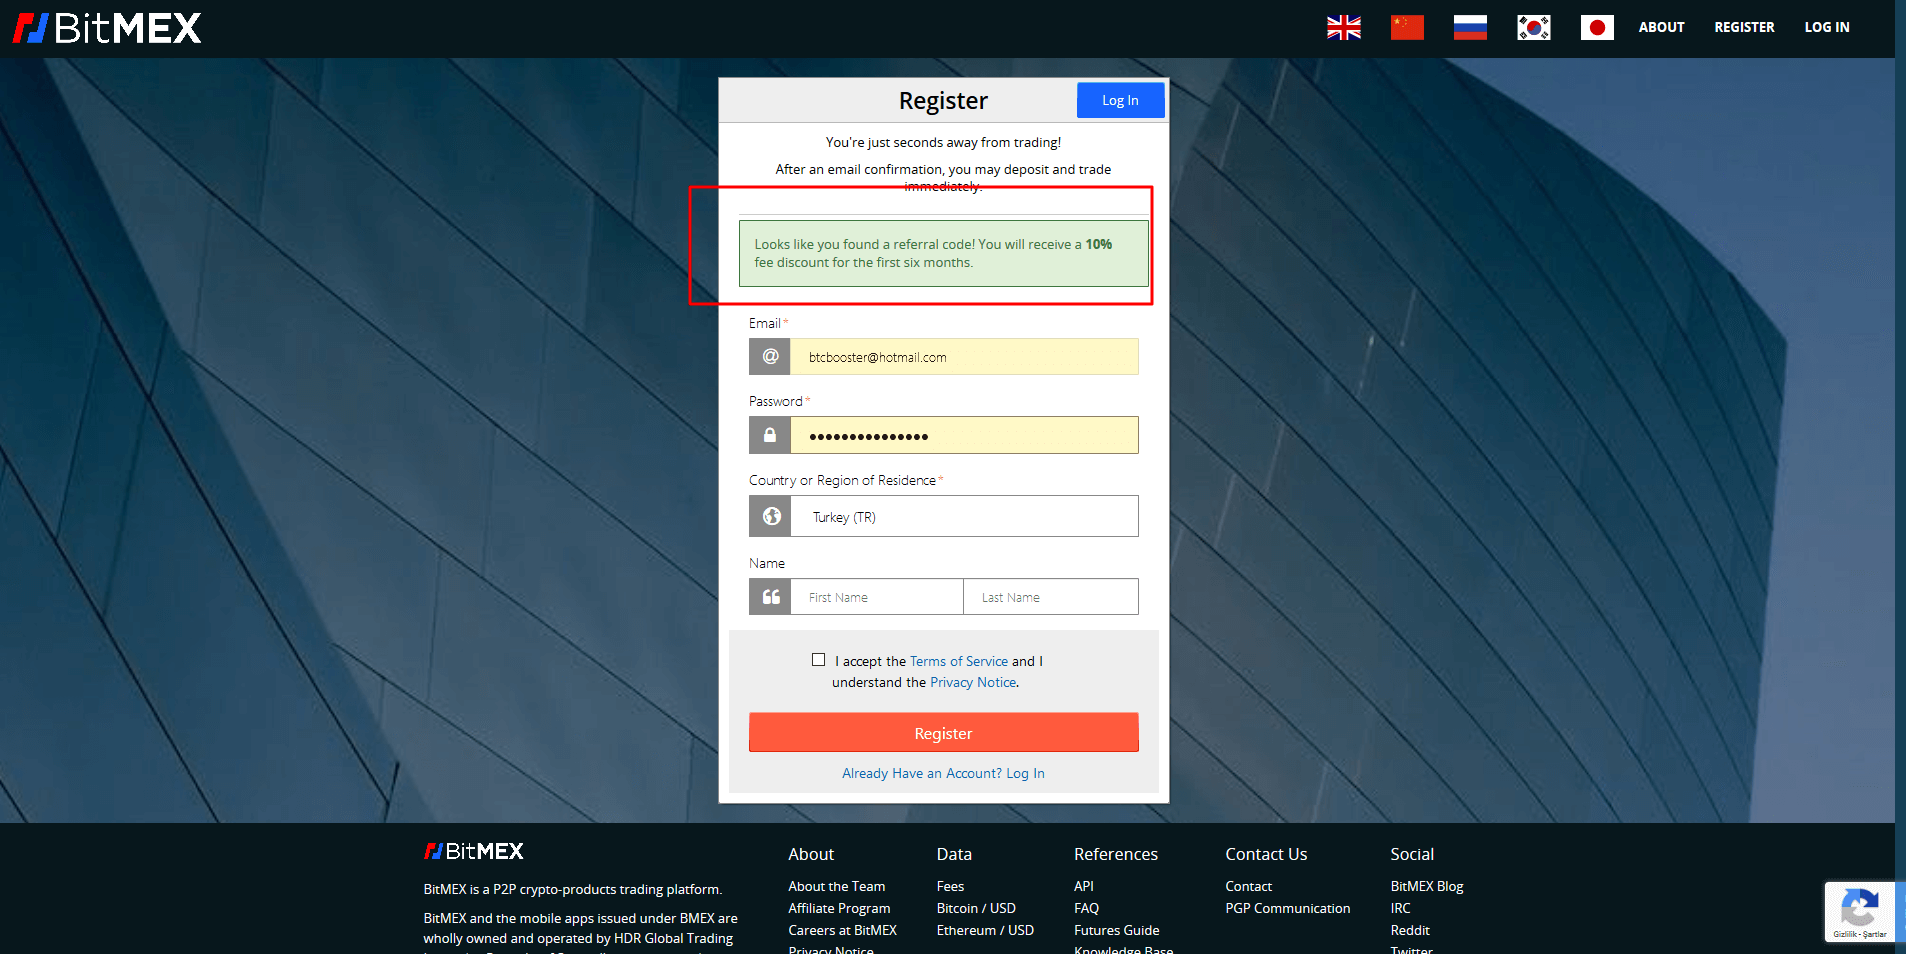Viewport: 1906px width, 954px height.
Task: Focus the First Name input field
Action: (x=877, y=597)
